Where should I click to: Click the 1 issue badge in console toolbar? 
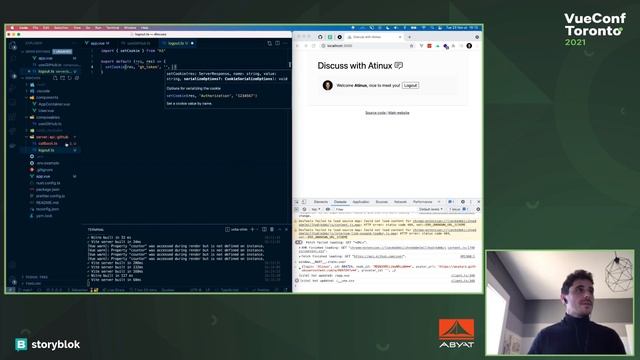(x=458, y=209)
